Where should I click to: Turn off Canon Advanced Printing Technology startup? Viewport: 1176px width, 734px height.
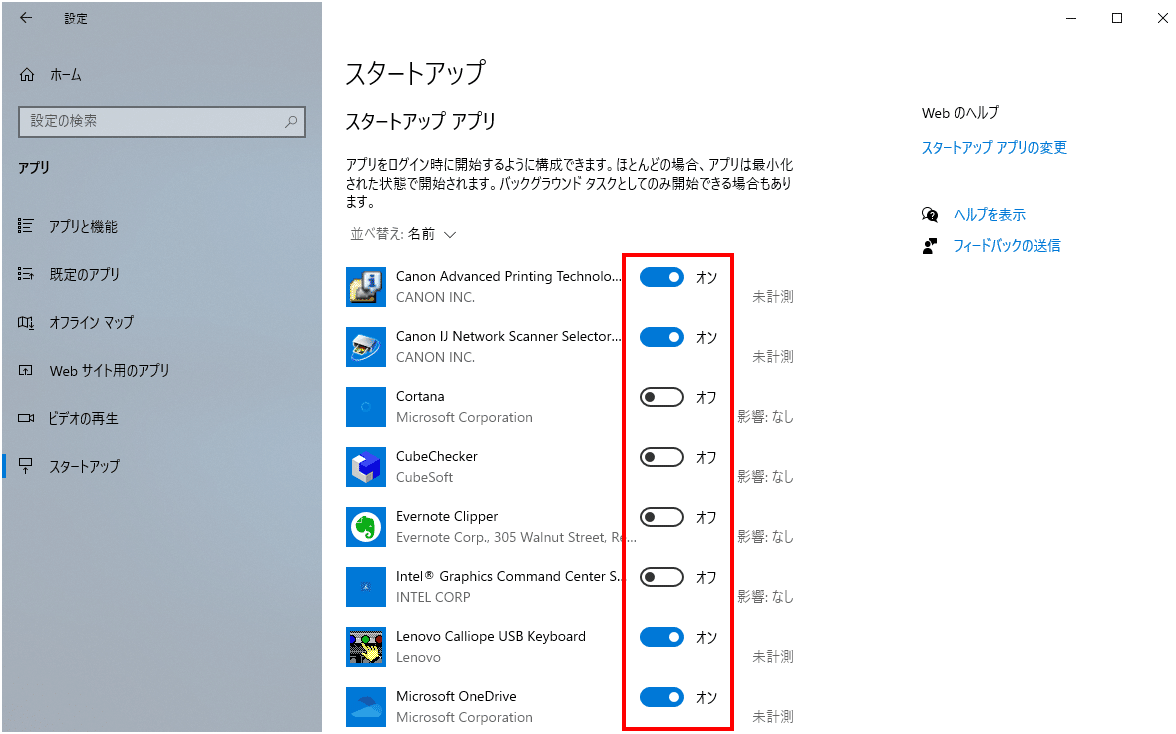[x=662, y=277]
